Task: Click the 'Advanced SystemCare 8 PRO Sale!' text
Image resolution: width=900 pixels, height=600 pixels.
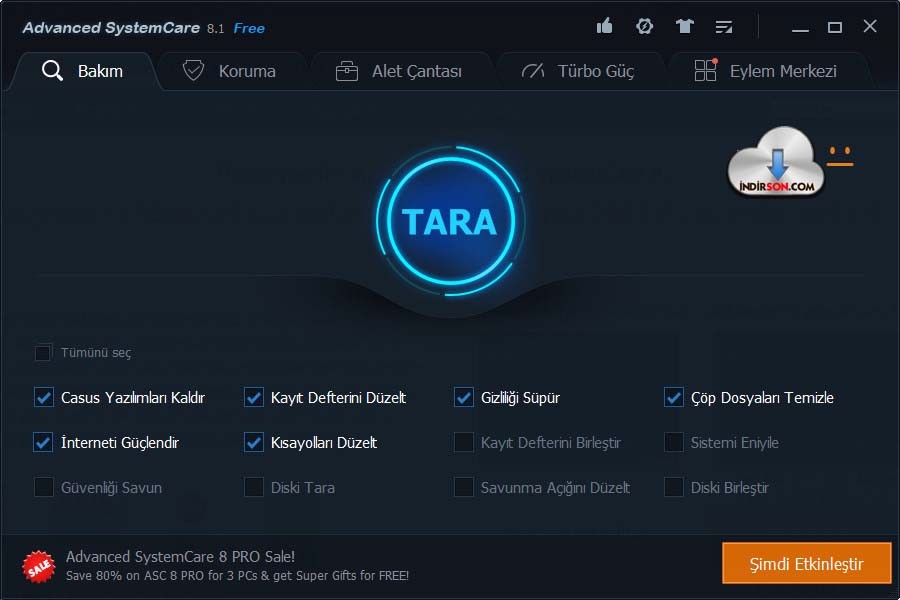Action: click(x=180, y=556)
